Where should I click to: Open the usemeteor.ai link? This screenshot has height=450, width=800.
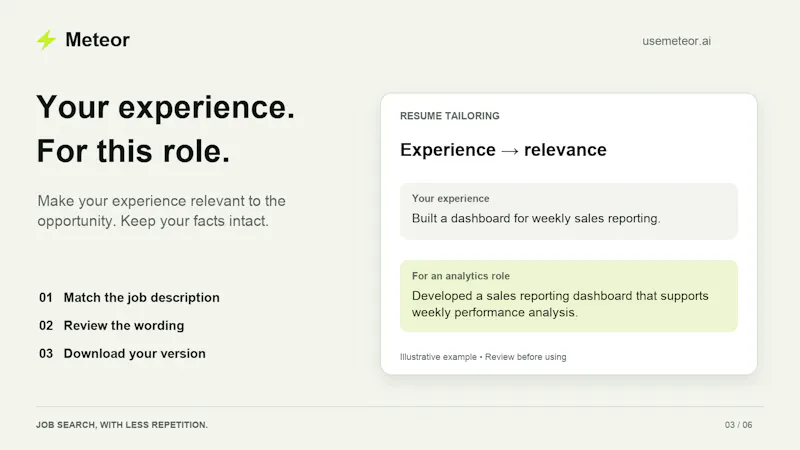click(x=676, y=41)
